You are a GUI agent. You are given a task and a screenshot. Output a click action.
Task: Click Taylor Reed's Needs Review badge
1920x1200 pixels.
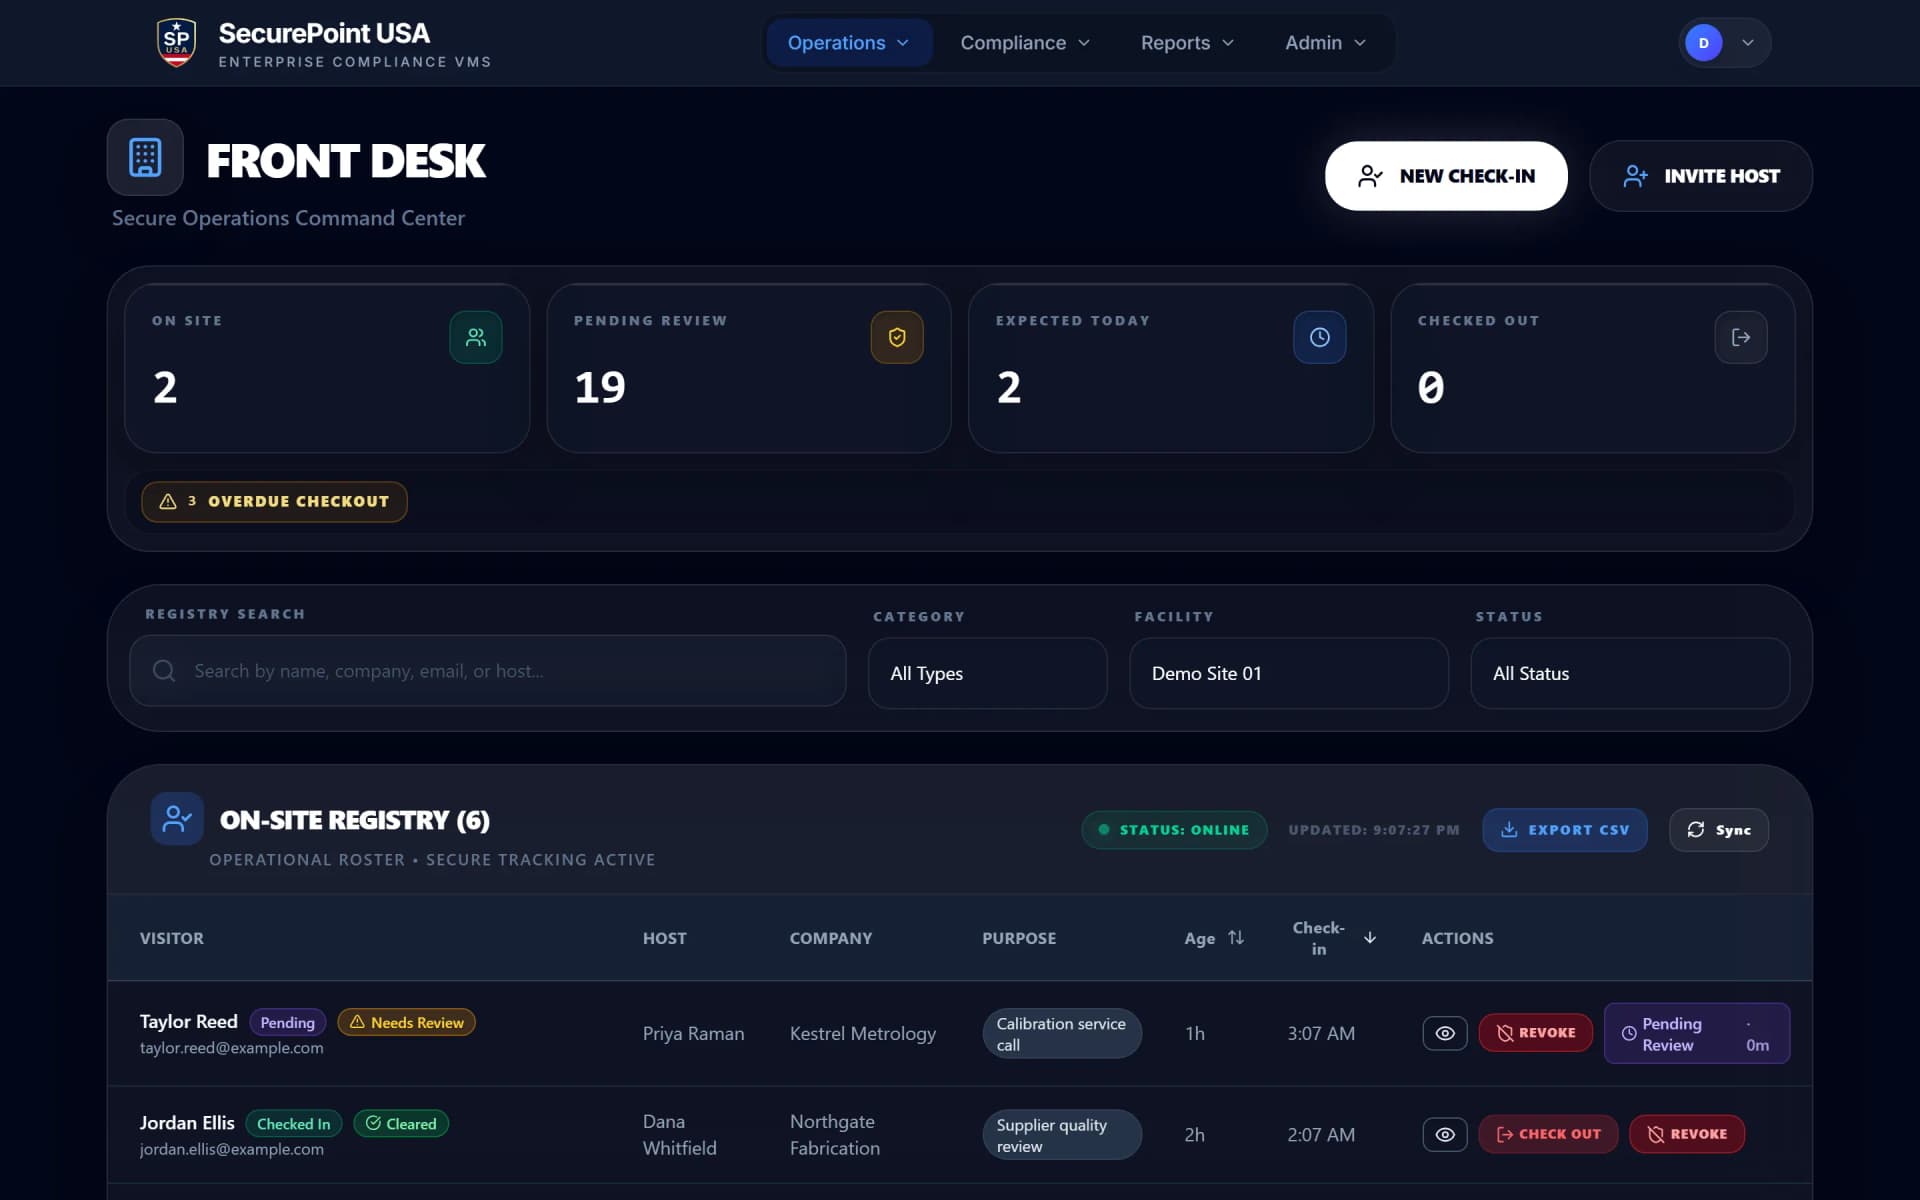[406, 1022]
